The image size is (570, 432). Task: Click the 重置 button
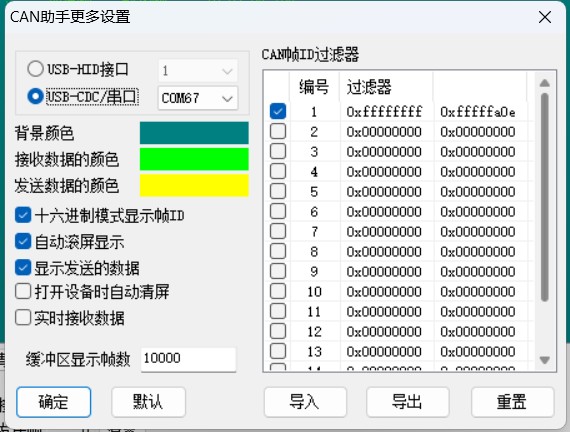point(513,402)
